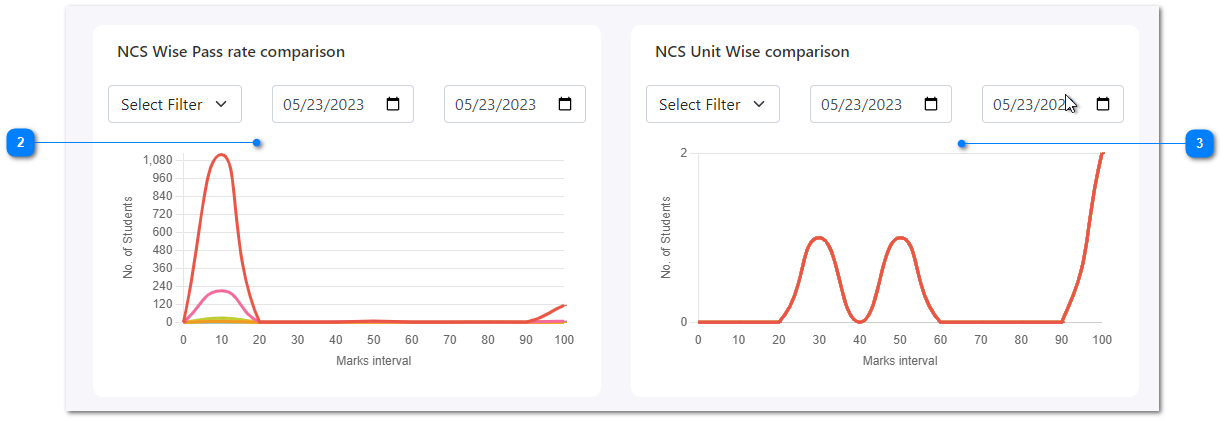1225x421 pixels.
Task: Open calendar picker for second Pass rate date
Action: pyautogui.click(x=565, y=104)
